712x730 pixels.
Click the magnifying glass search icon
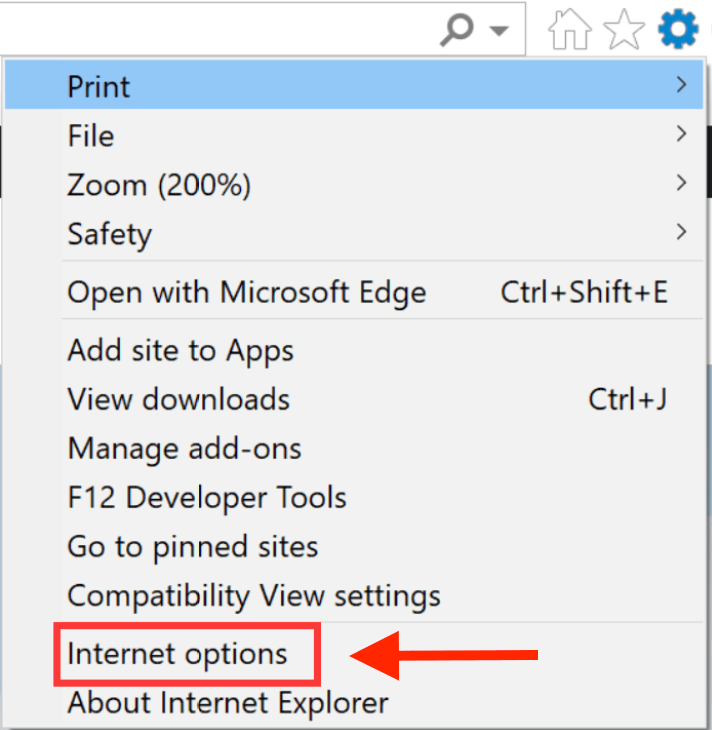pos(457,29)
